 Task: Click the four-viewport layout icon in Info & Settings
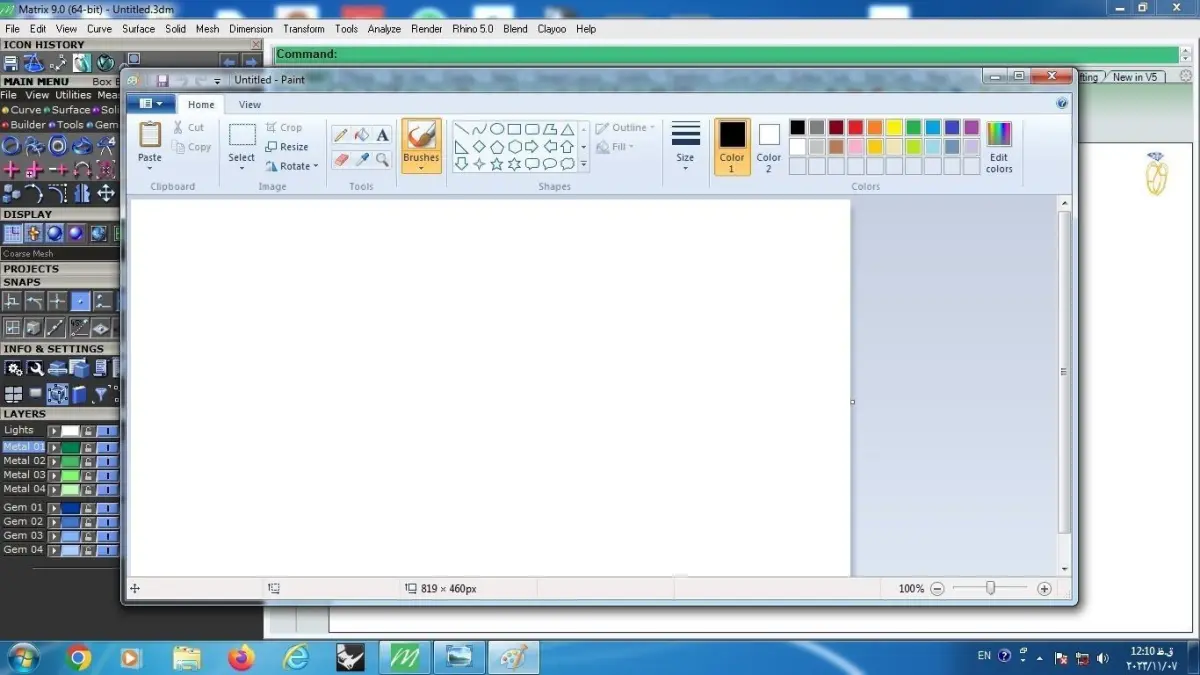coord(13,394)
